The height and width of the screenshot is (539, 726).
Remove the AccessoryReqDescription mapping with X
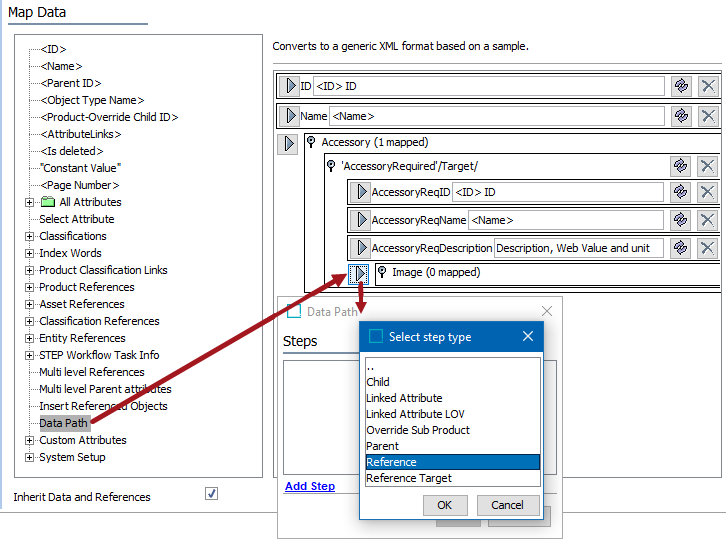[x=708, y=247]
